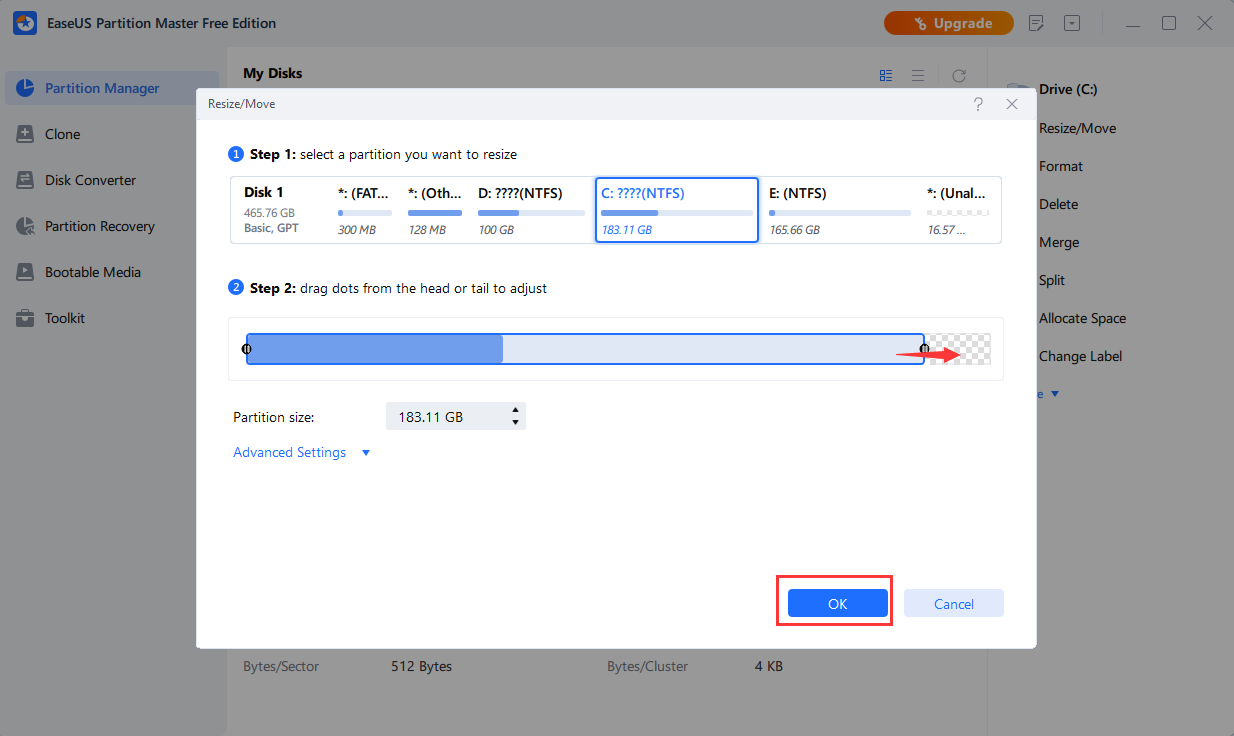
Task: Choose Resize/Move in the right panel
Action: click(1077, 128)
